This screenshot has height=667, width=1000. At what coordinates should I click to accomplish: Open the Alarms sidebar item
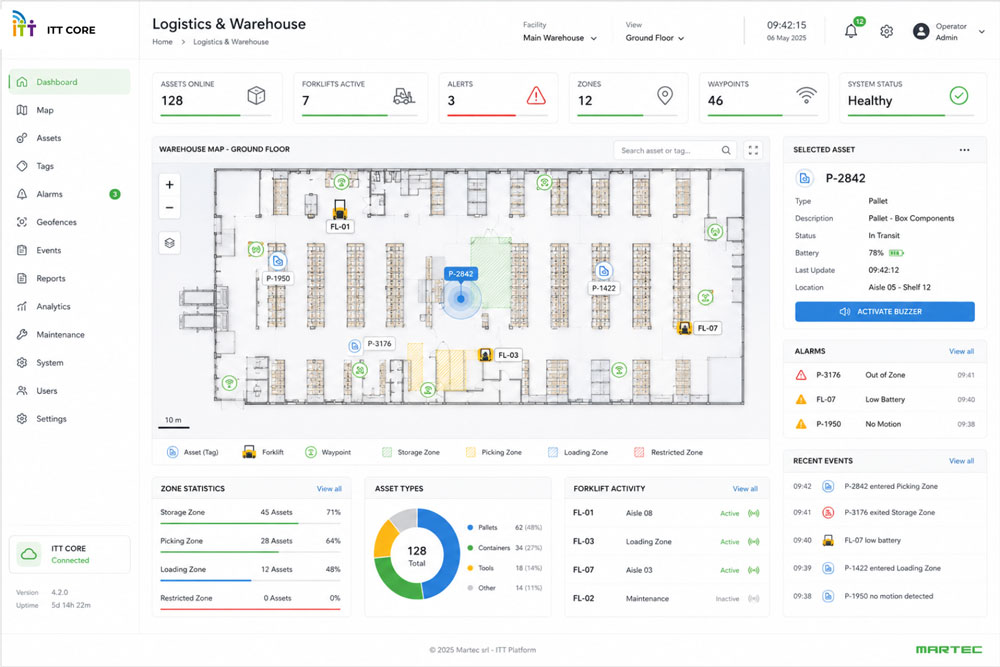point(70,194)
